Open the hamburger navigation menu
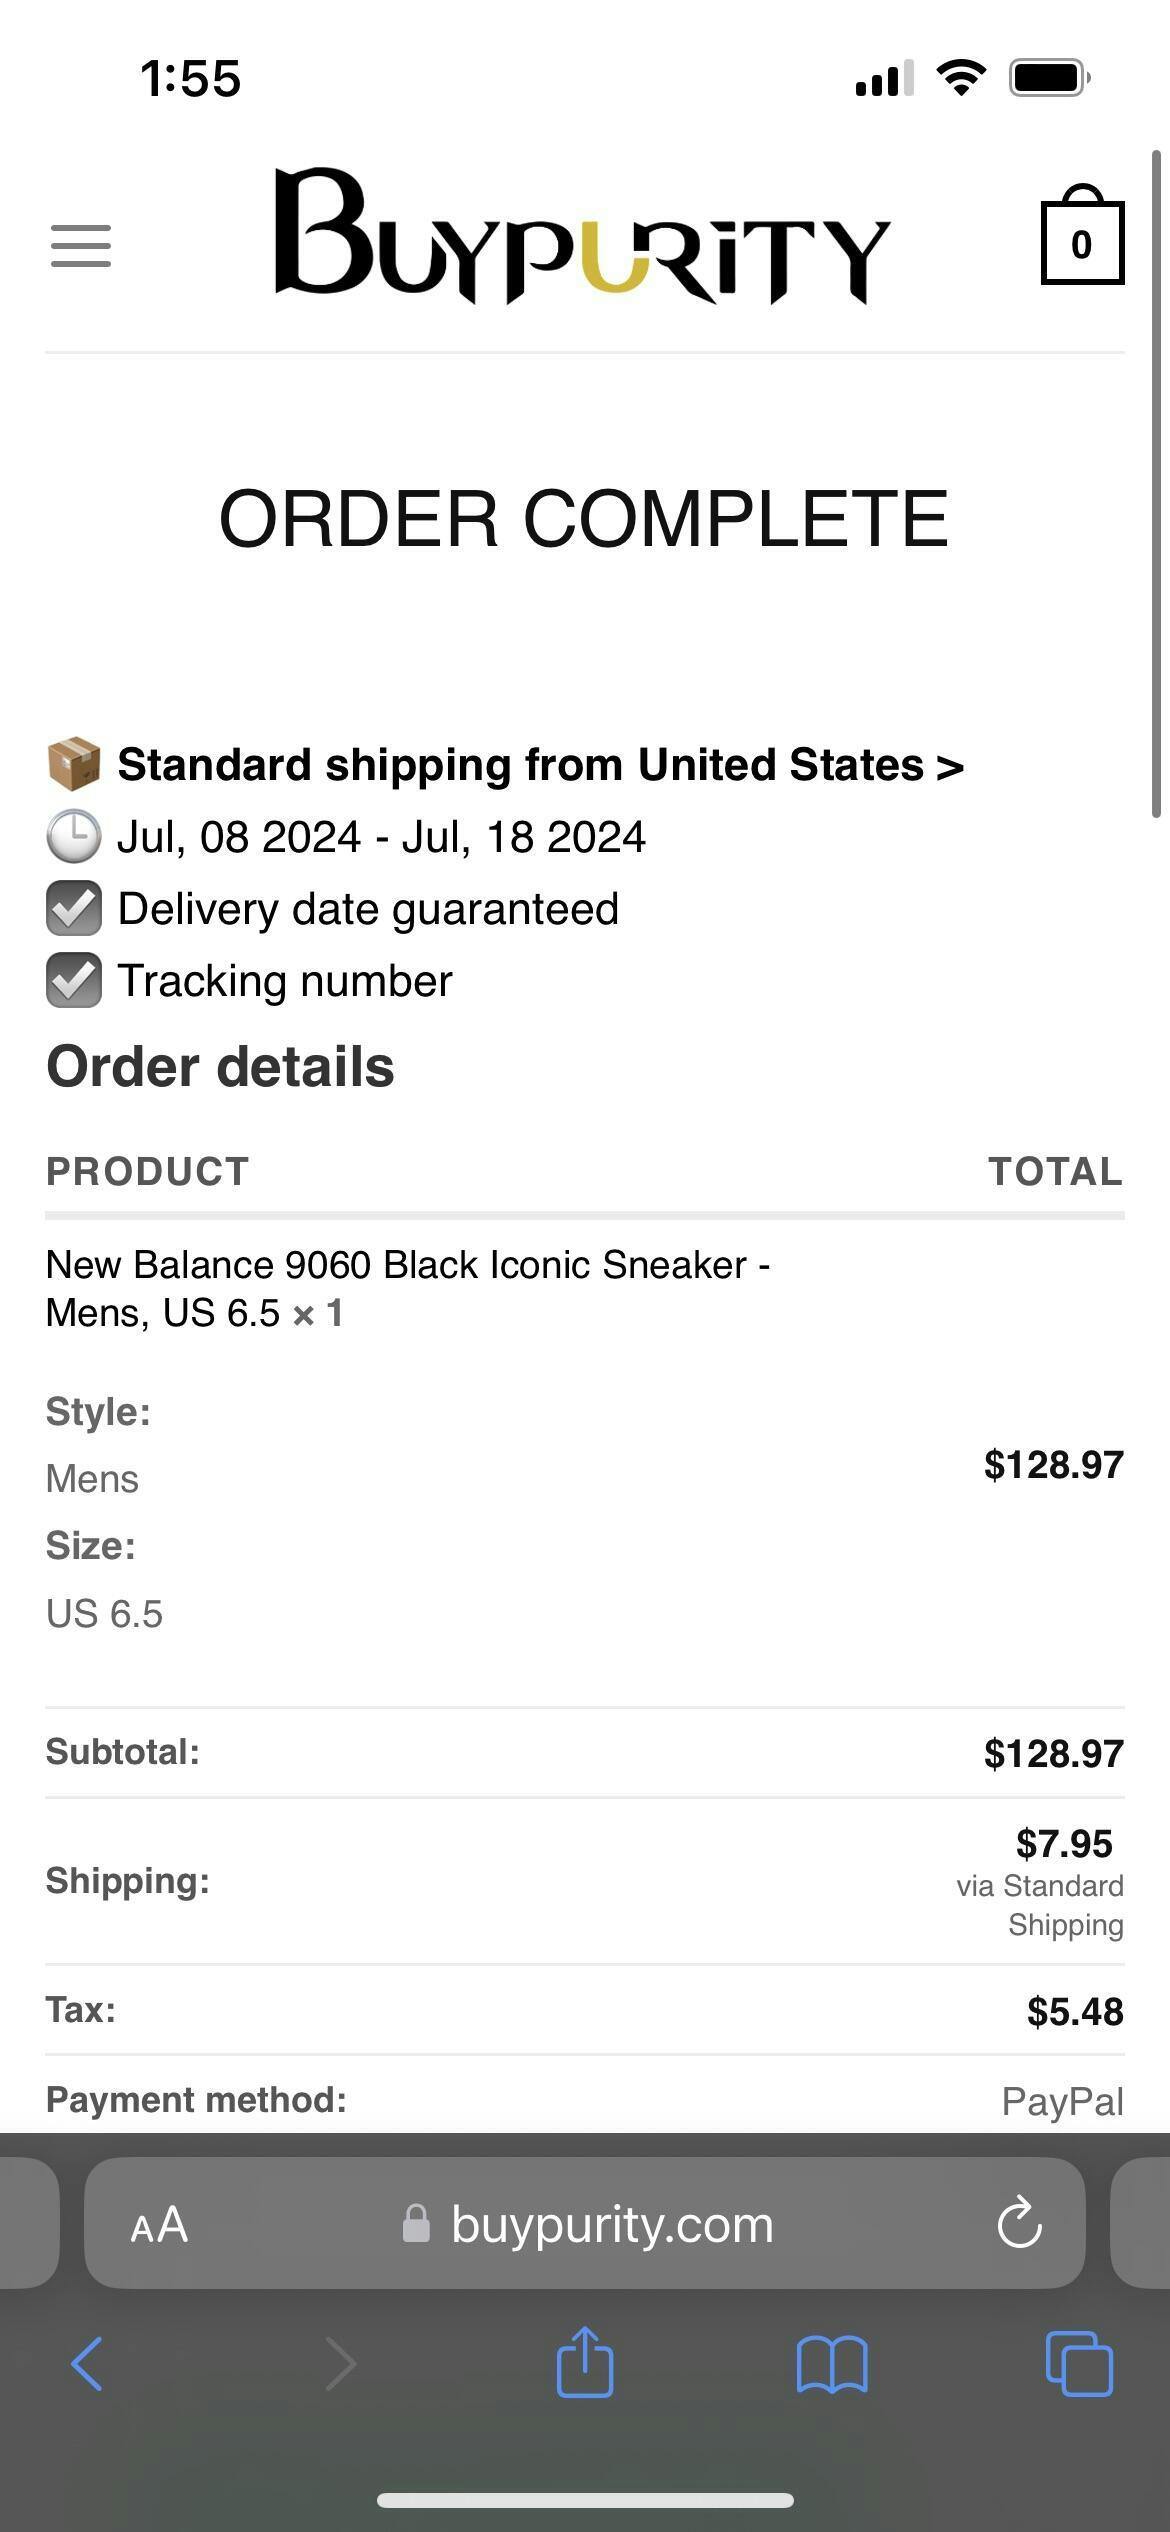The image size is (1170, 2532). click(x=81, y=245)
